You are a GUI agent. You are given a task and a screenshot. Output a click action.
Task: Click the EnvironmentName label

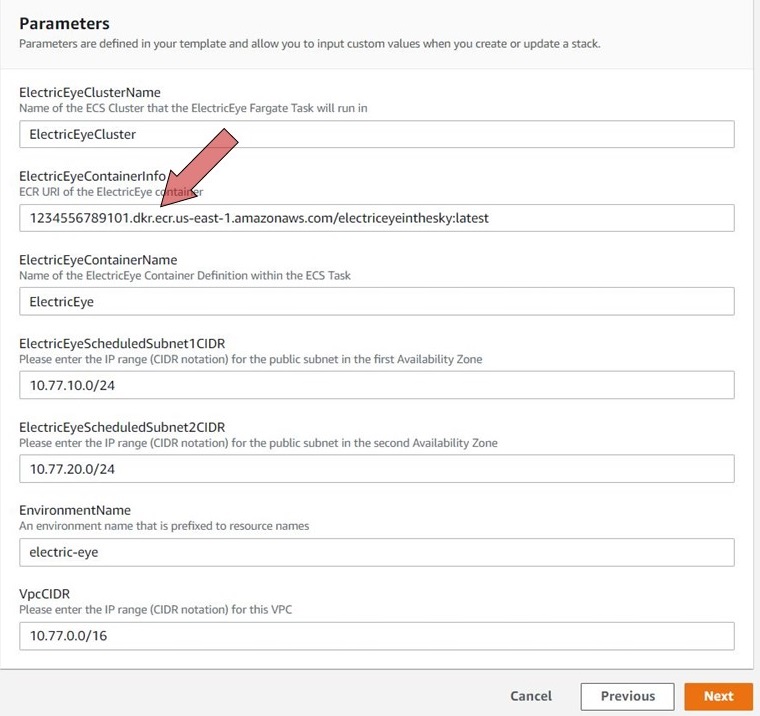(x=75, y=510)
